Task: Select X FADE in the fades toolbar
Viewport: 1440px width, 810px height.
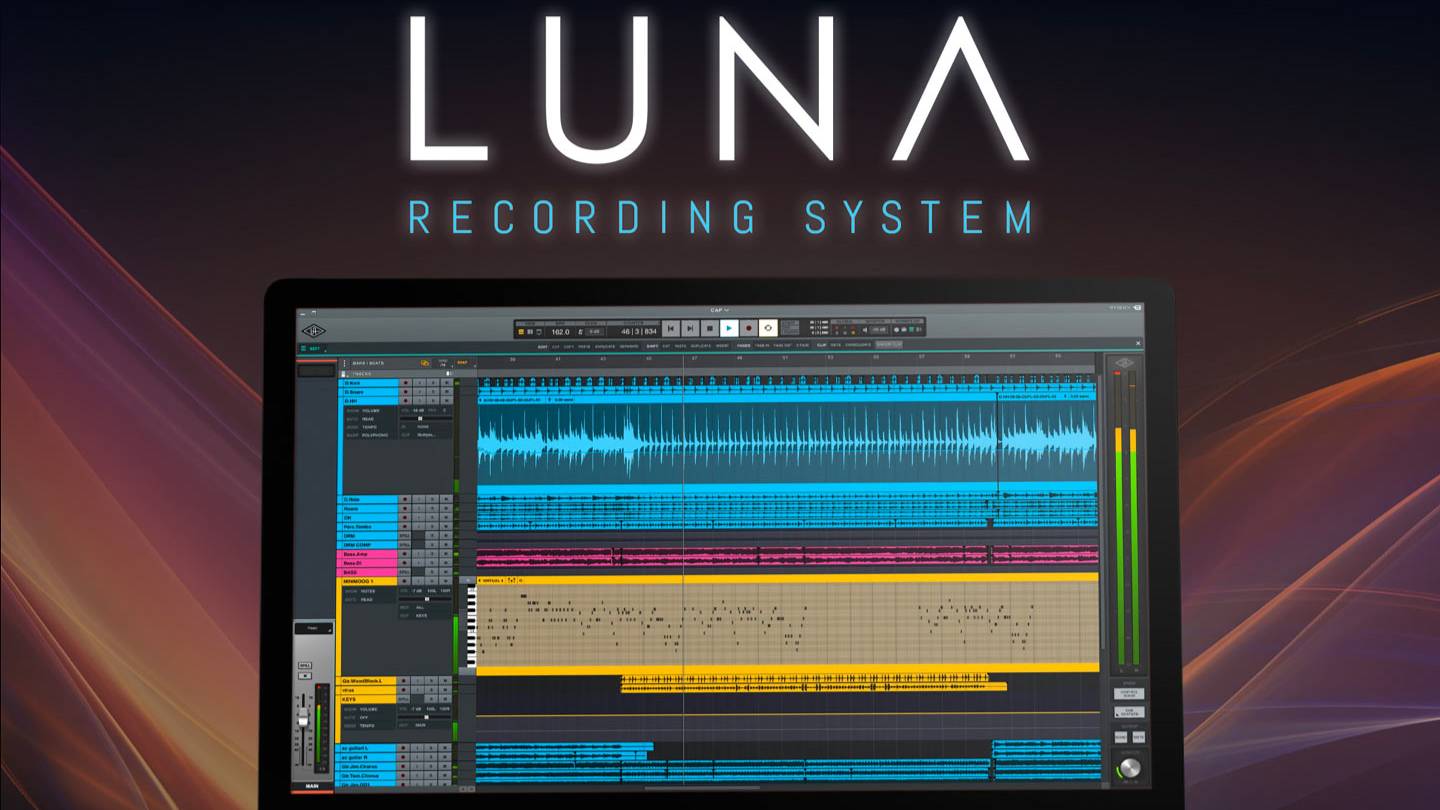Action: pyautogui.click(x=802, y=346)
